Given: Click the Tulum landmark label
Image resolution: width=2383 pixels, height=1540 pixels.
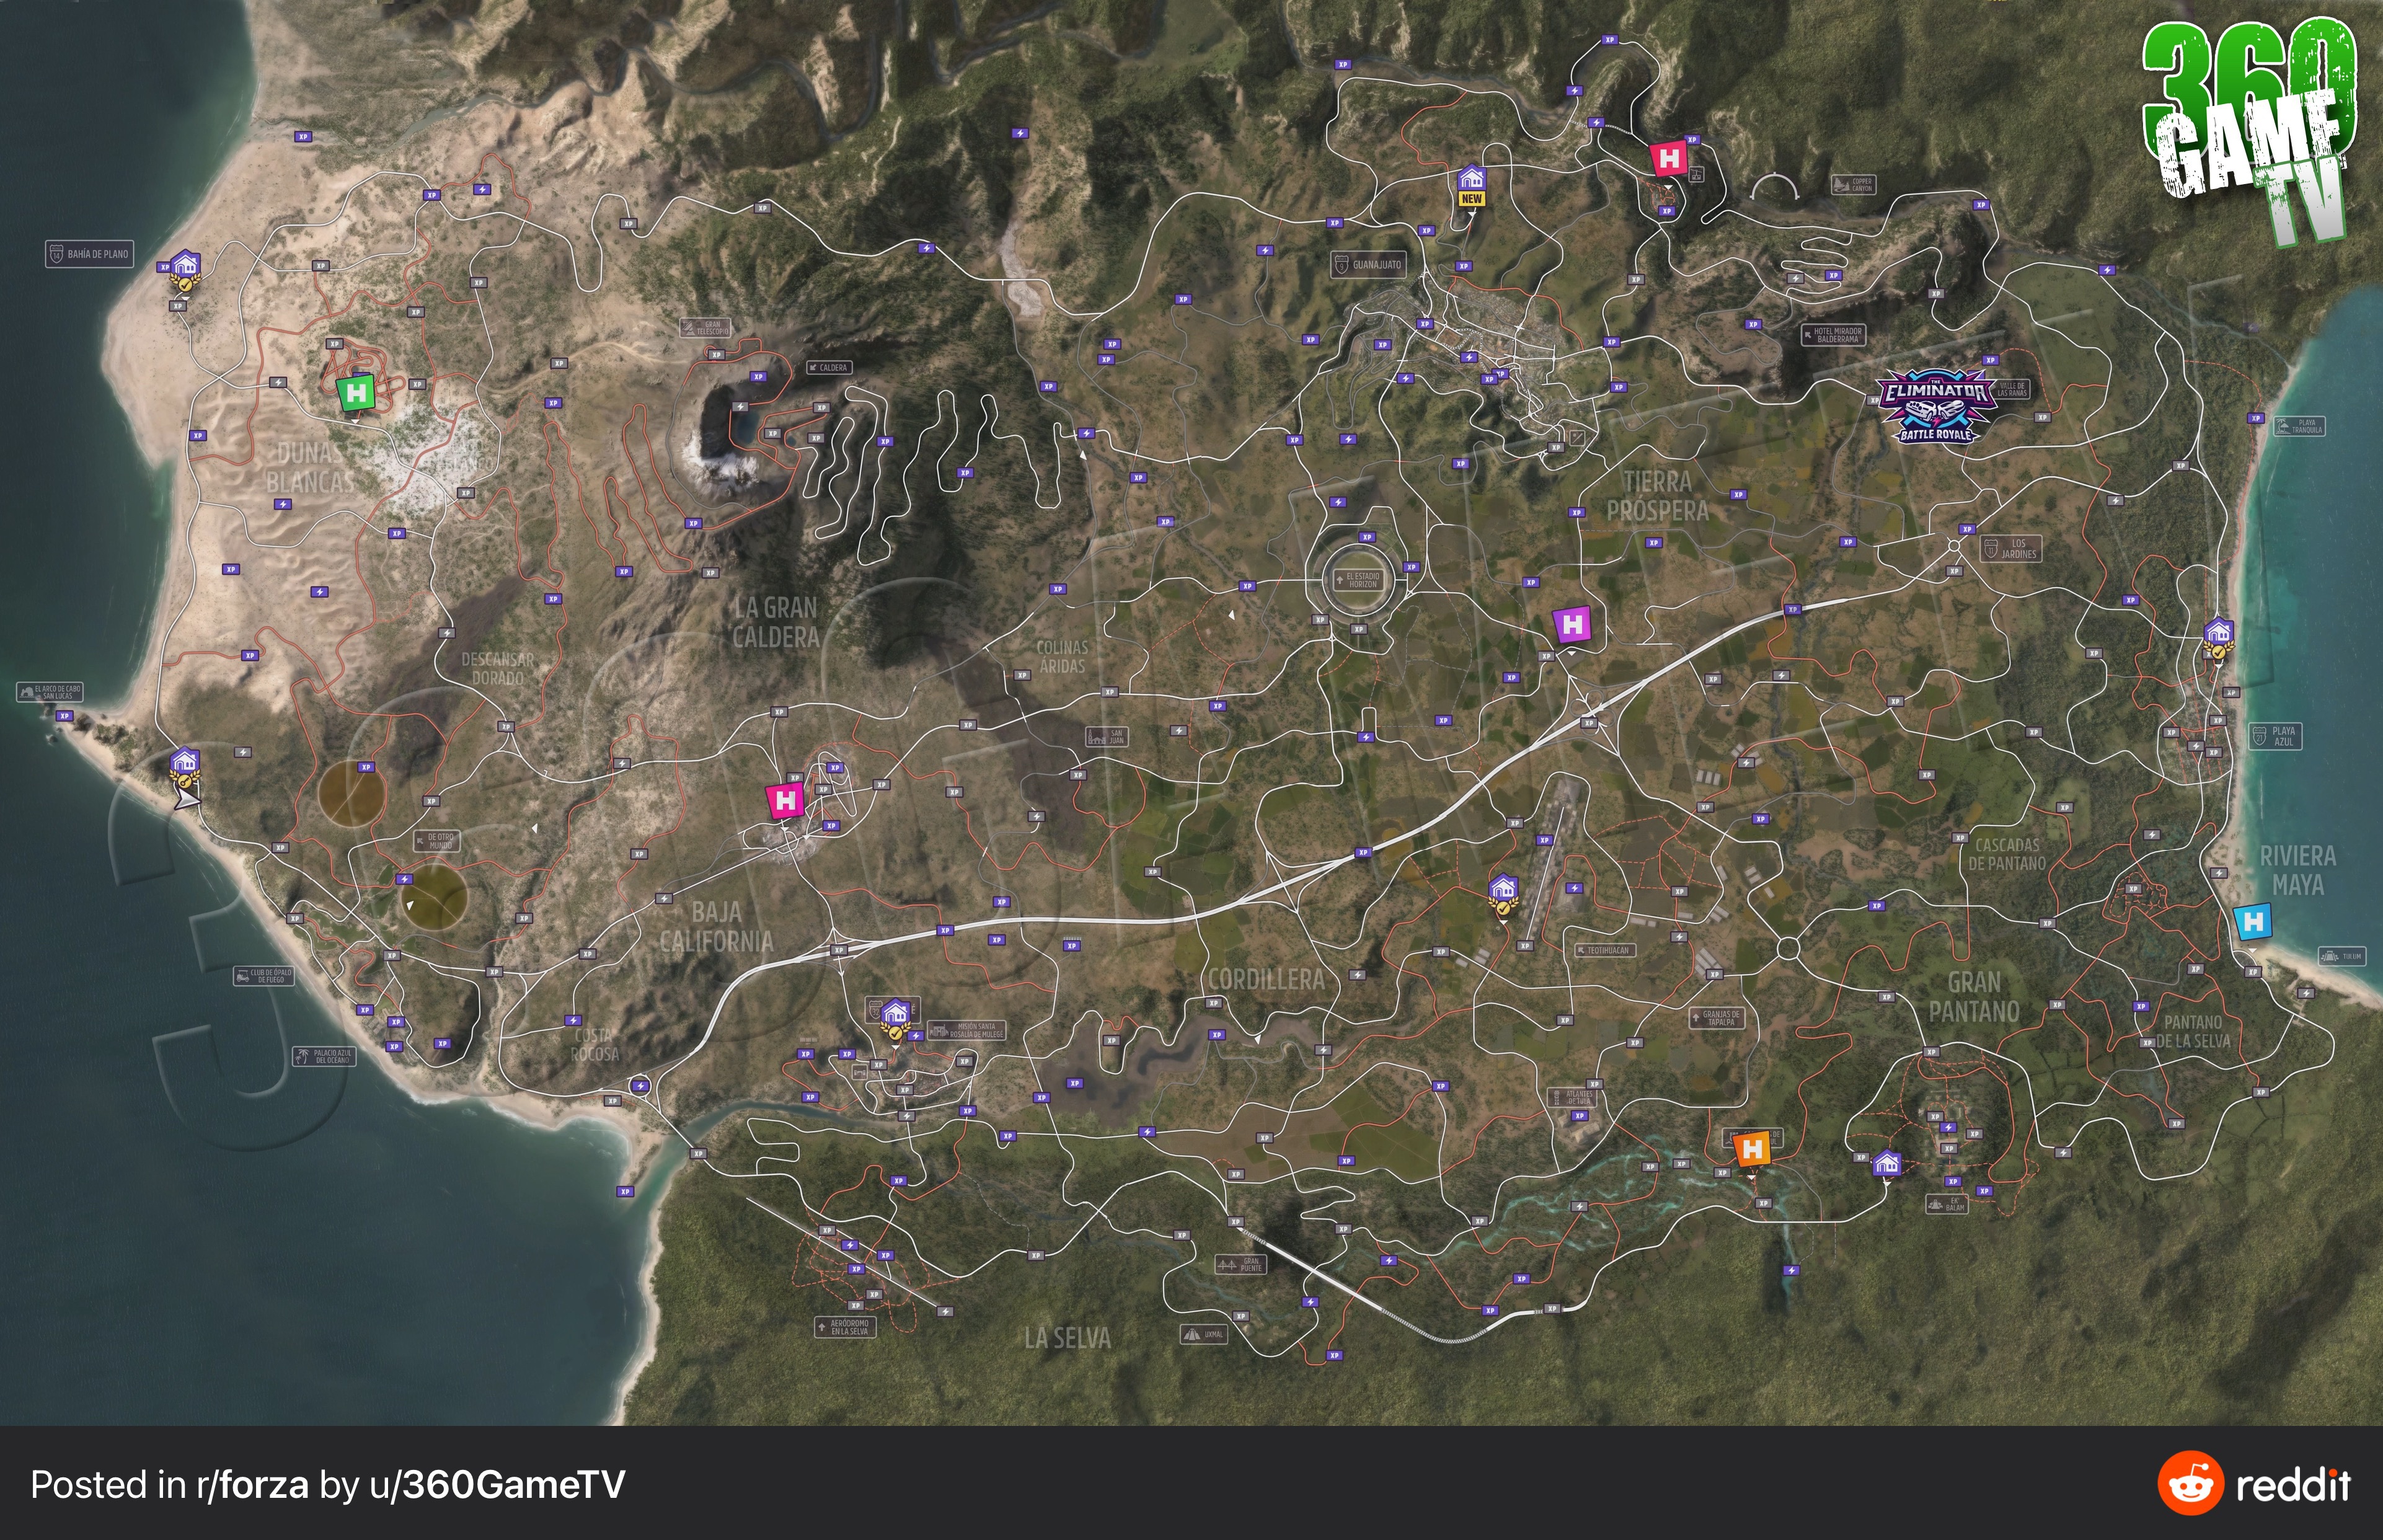Looking at the screenshot, I should tap(2342, 956).
